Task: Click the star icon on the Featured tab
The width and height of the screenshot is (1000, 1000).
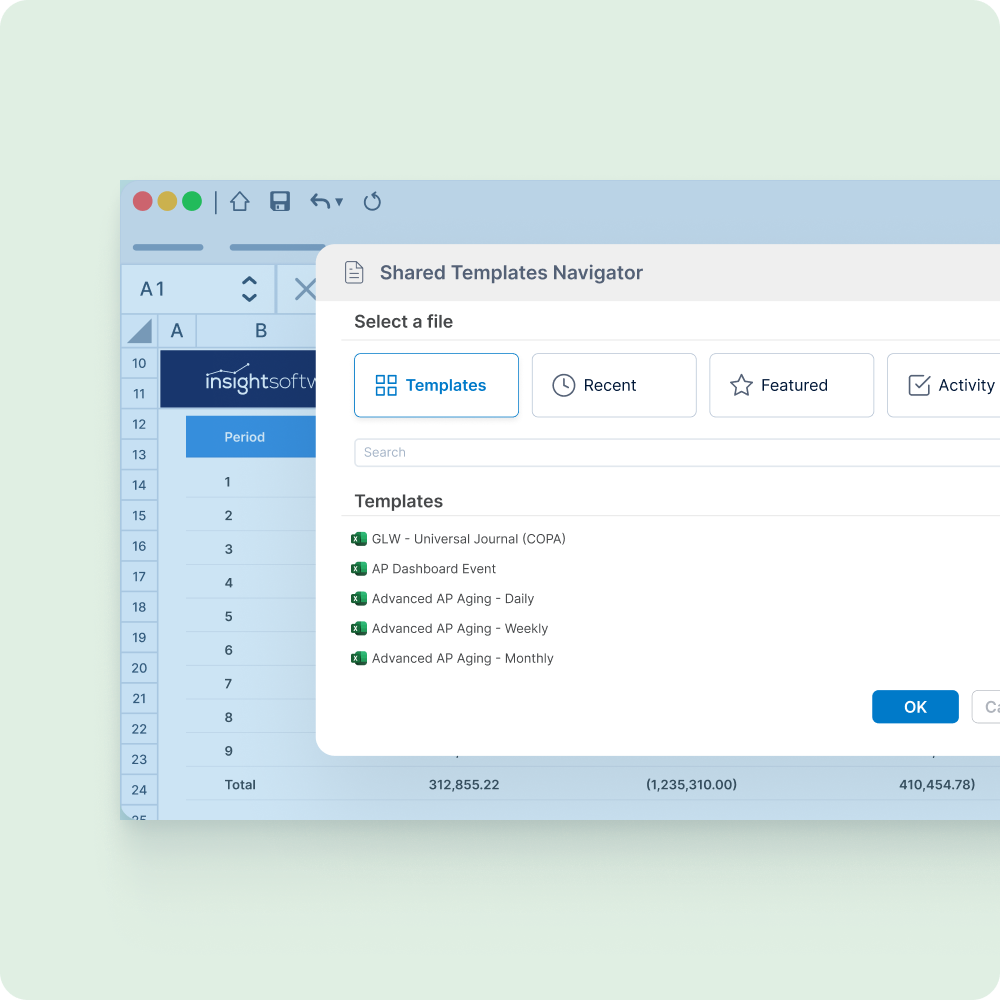Action: click(x=742, y=385)
